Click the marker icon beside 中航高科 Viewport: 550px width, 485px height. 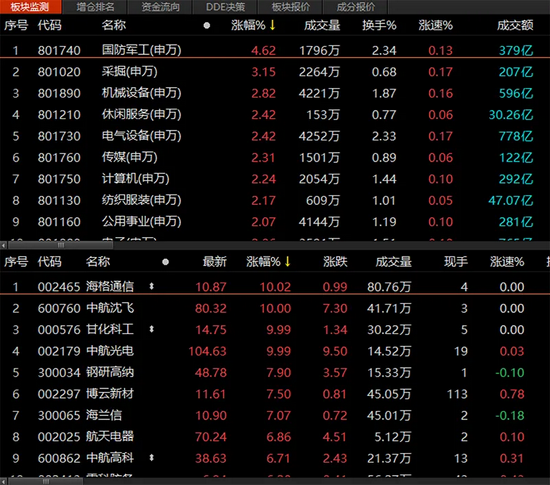click(152, 458)
